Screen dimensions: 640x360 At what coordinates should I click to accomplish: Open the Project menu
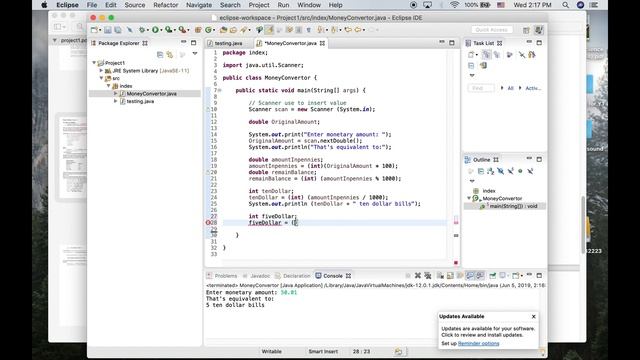[x=259, y=5]
